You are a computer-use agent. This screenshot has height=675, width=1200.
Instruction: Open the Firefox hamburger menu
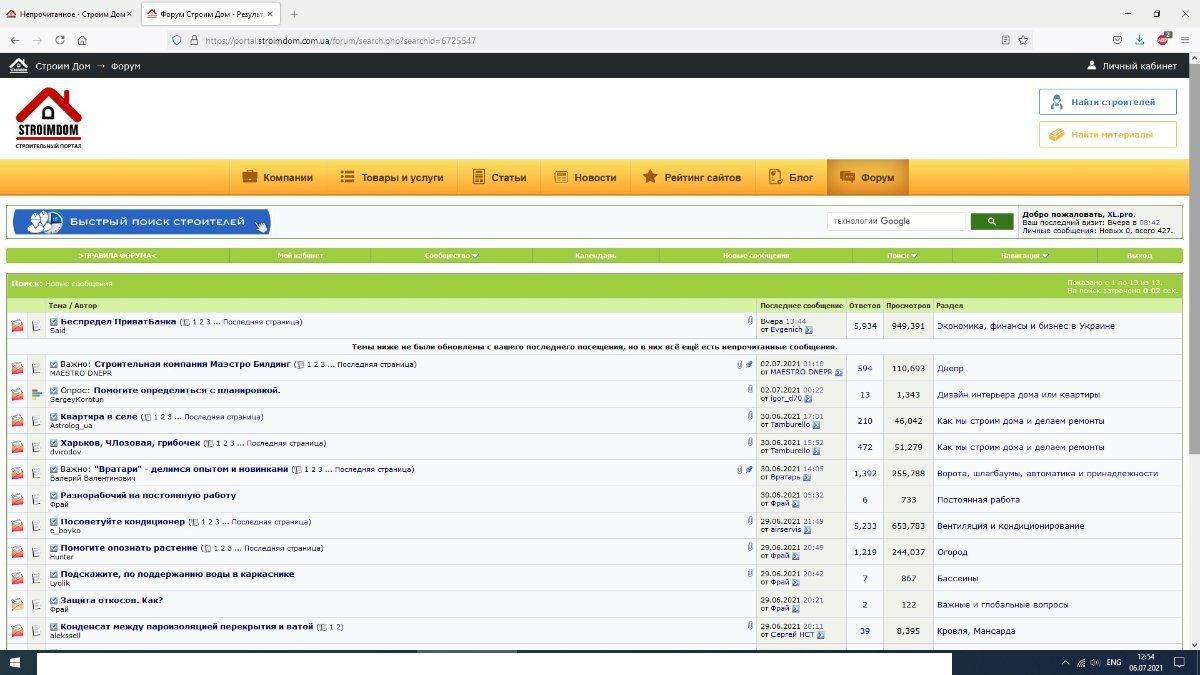[x=1185, y=40]
